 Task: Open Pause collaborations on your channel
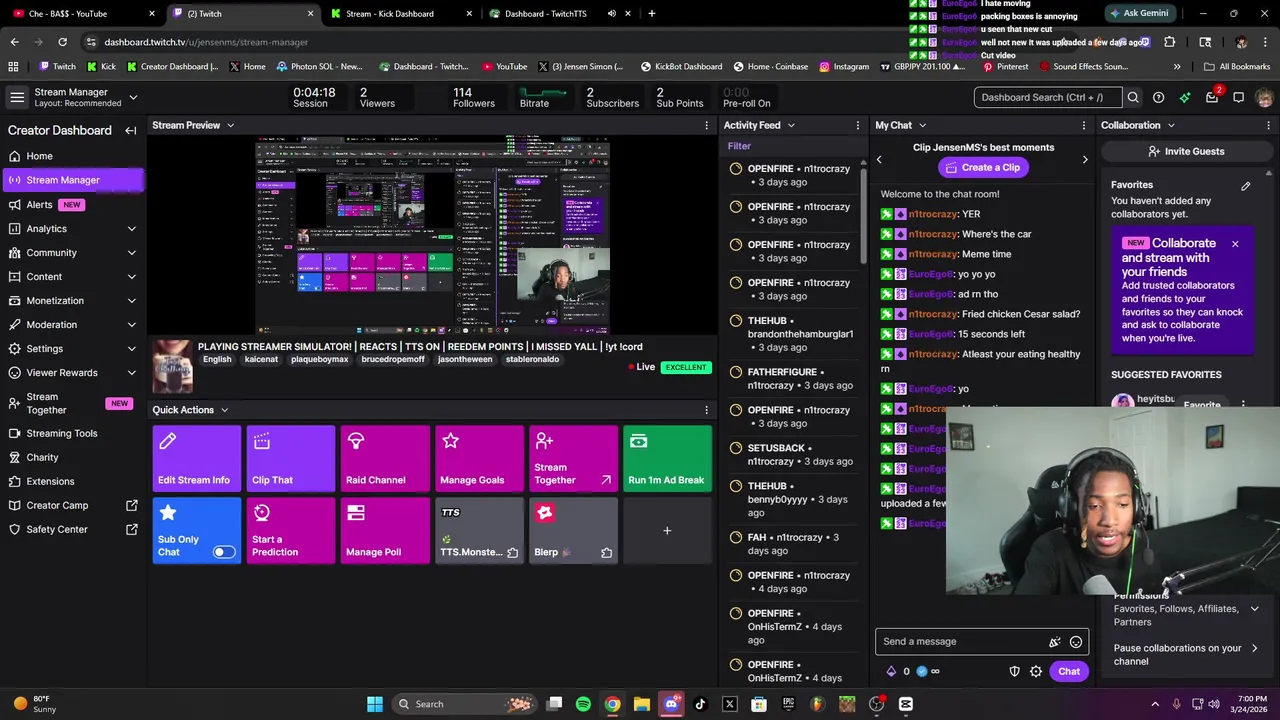click(1186, 654)
